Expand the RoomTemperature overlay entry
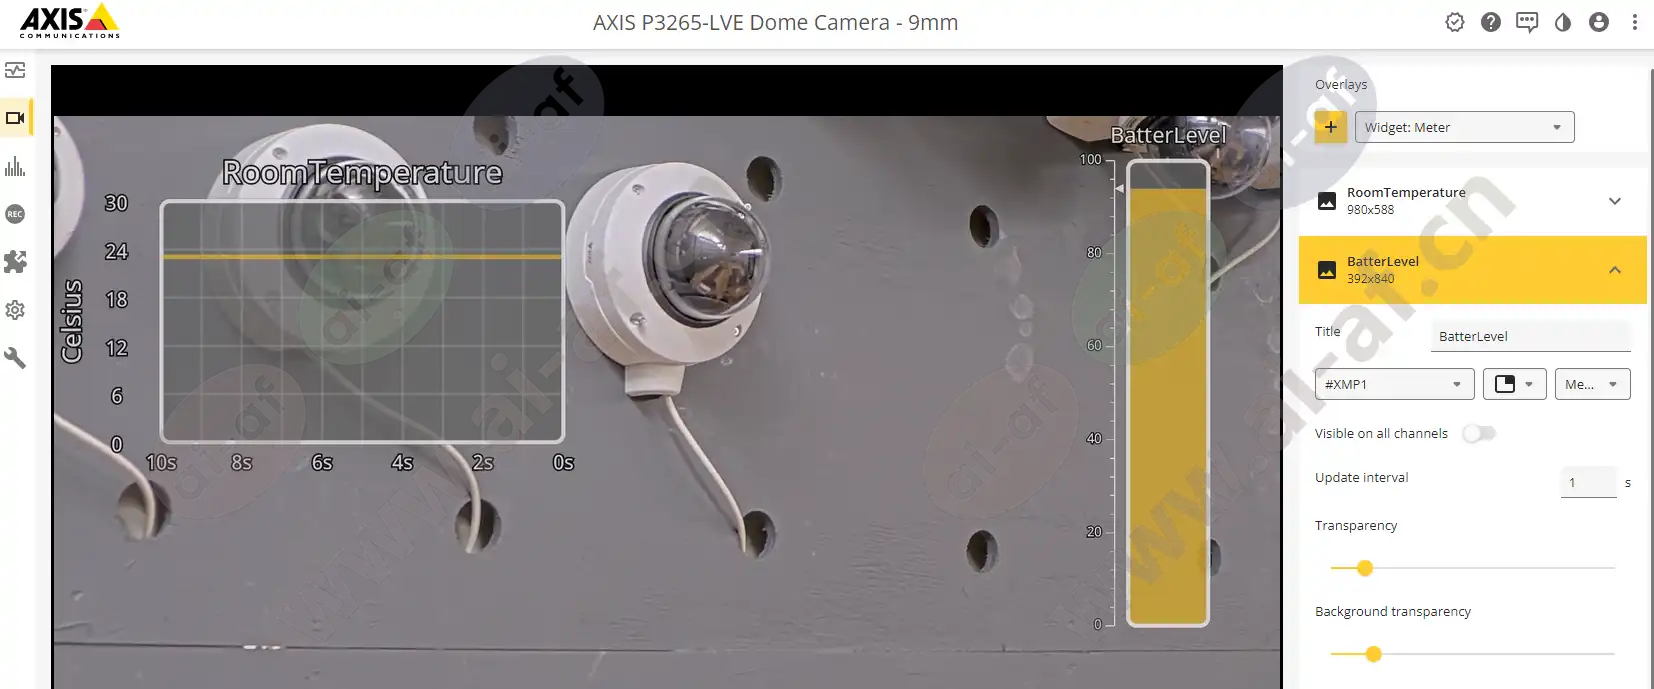This screenshot has height=689, width=1654. [x=1615, y=201]
